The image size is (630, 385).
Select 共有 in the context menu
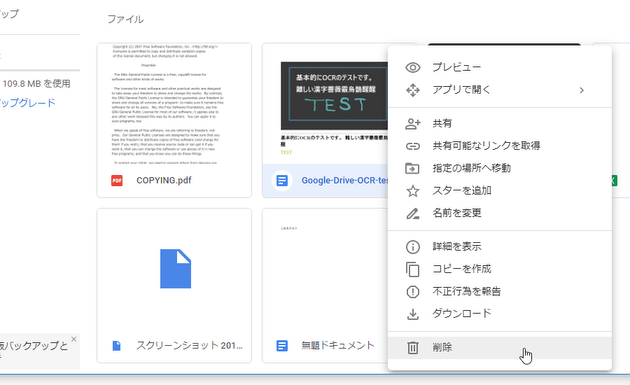500,124
